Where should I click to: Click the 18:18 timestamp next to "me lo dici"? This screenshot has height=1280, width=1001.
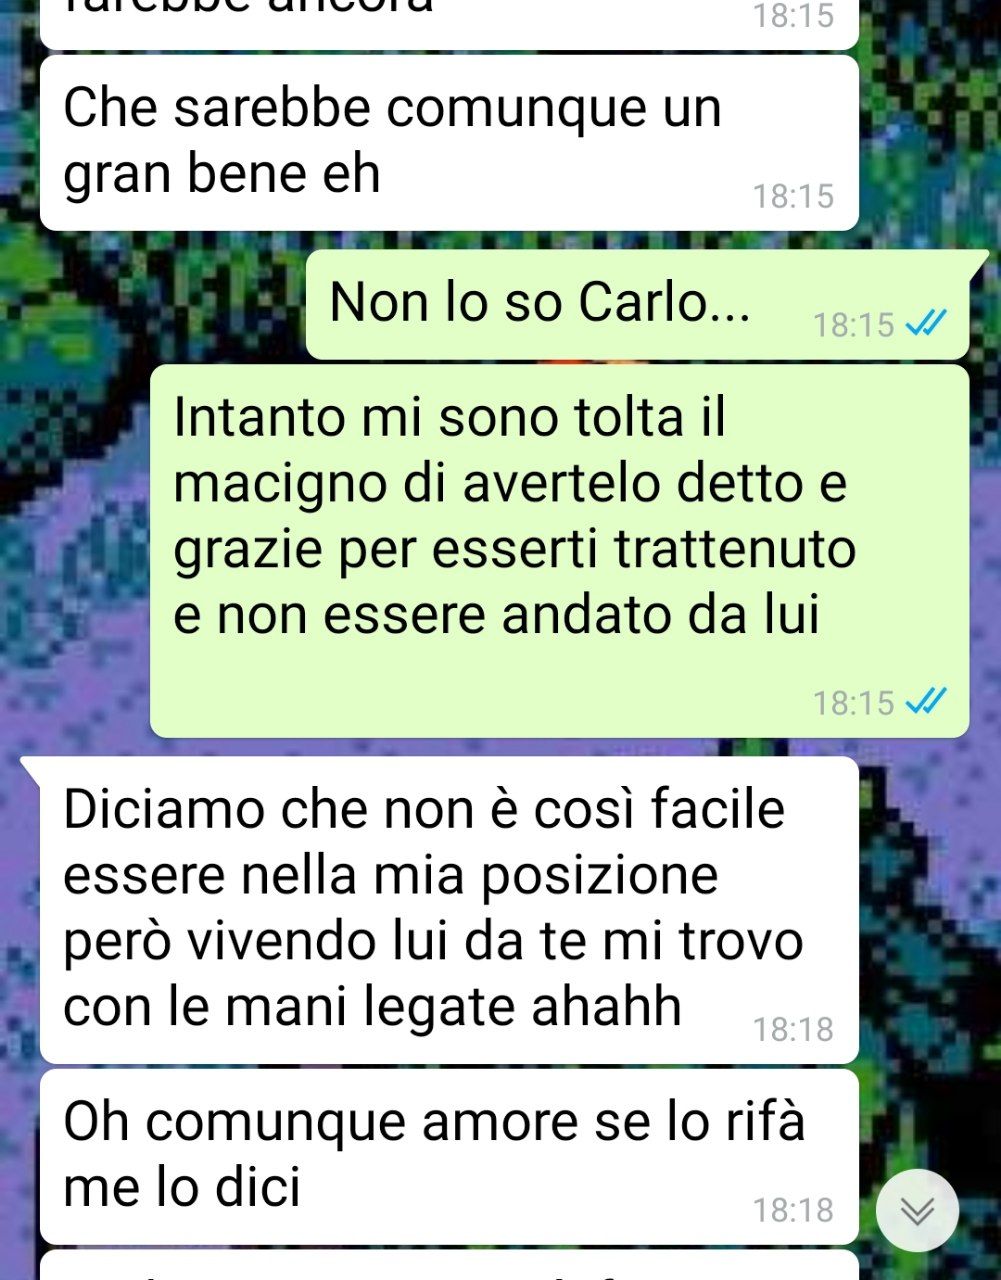[793, 1210]
